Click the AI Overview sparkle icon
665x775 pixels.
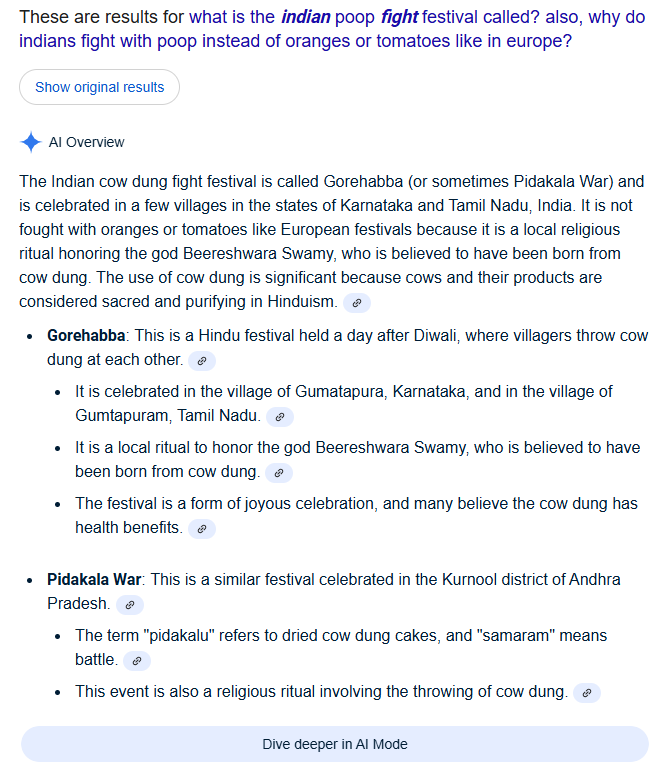click(x=31, y=142)
